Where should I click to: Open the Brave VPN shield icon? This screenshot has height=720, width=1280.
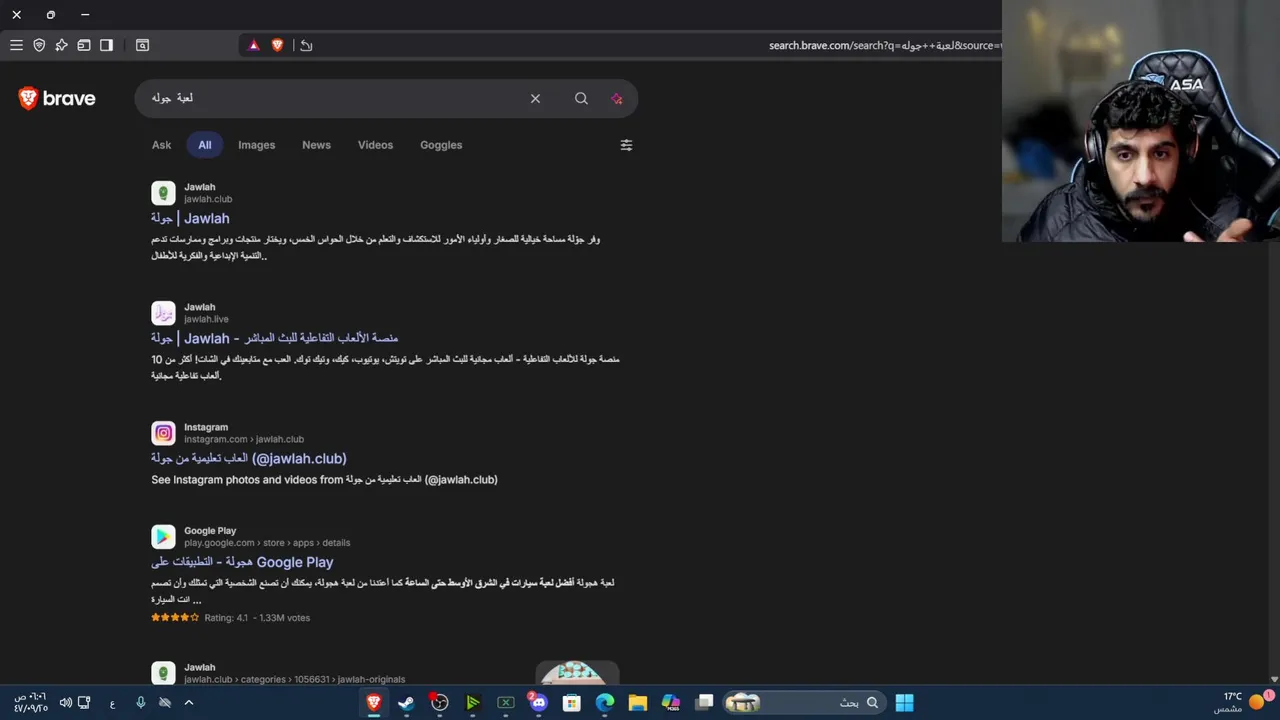coord(39,45)
